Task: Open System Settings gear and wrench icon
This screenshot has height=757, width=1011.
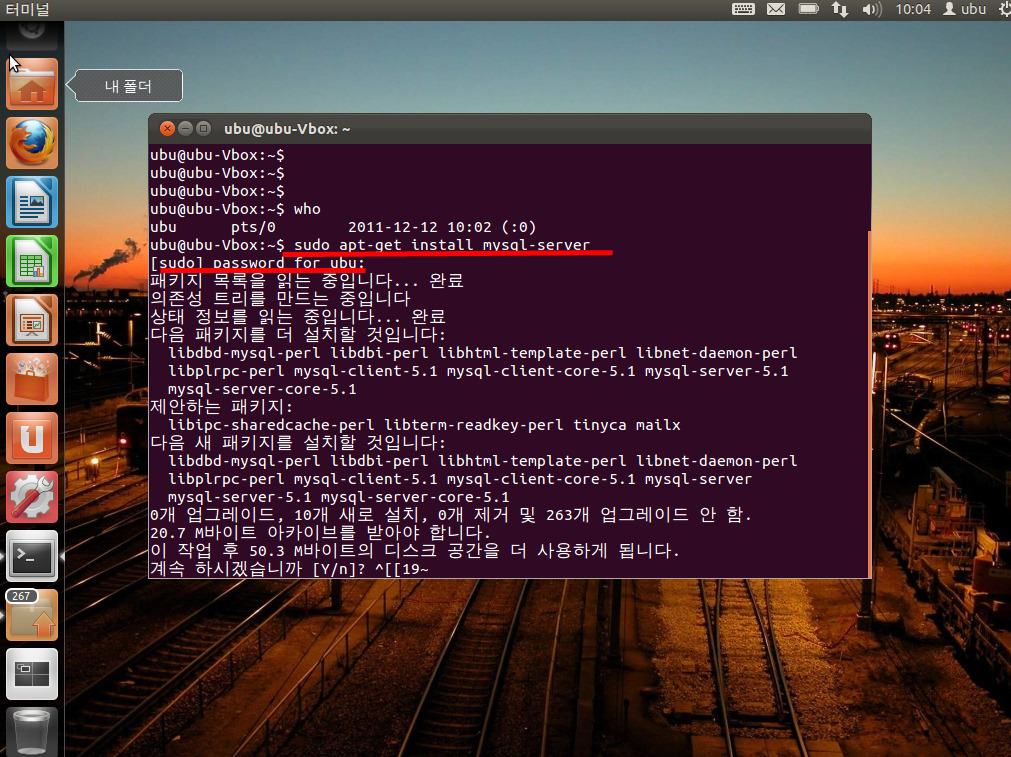Action: pos(32,497)
